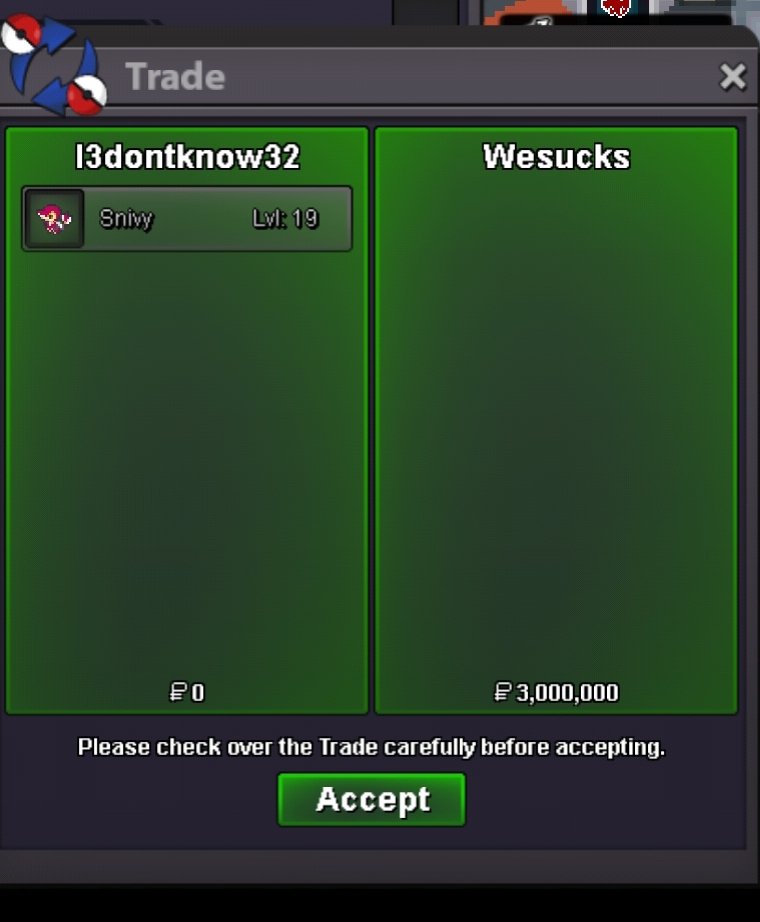Click the empty Wesucks offer panel
This screenshot has height=922, width=760.
click(556, 423)
